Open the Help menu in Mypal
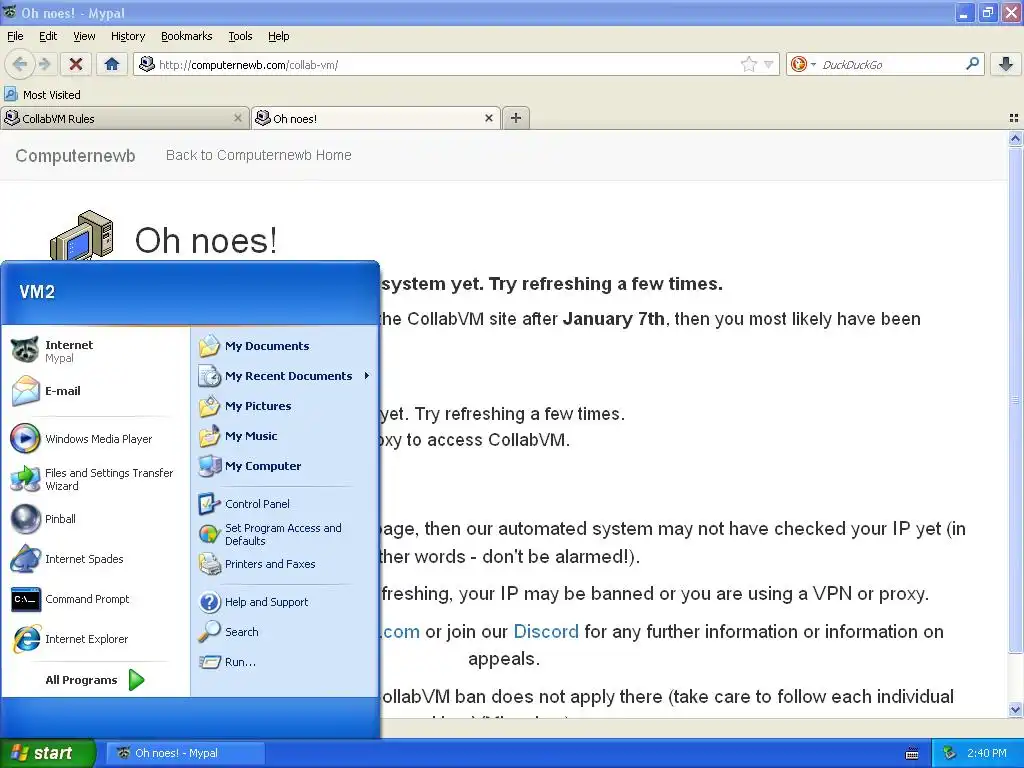The height and width of the screenshot is (768, 1024). point(278,36)
